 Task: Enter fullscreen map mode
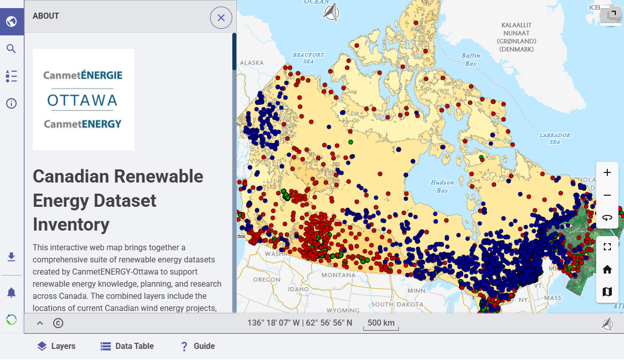point(607,247)
